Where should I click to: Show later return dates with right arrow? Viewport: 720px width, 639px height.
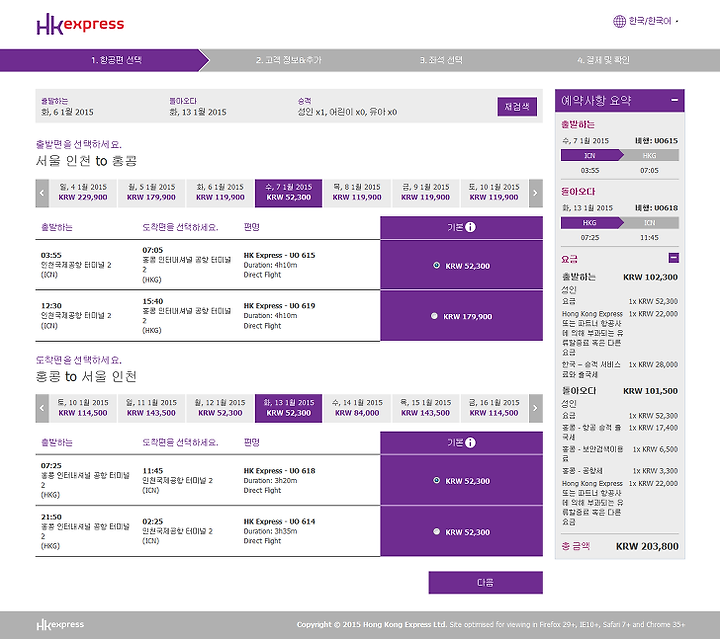coord(535,408)
